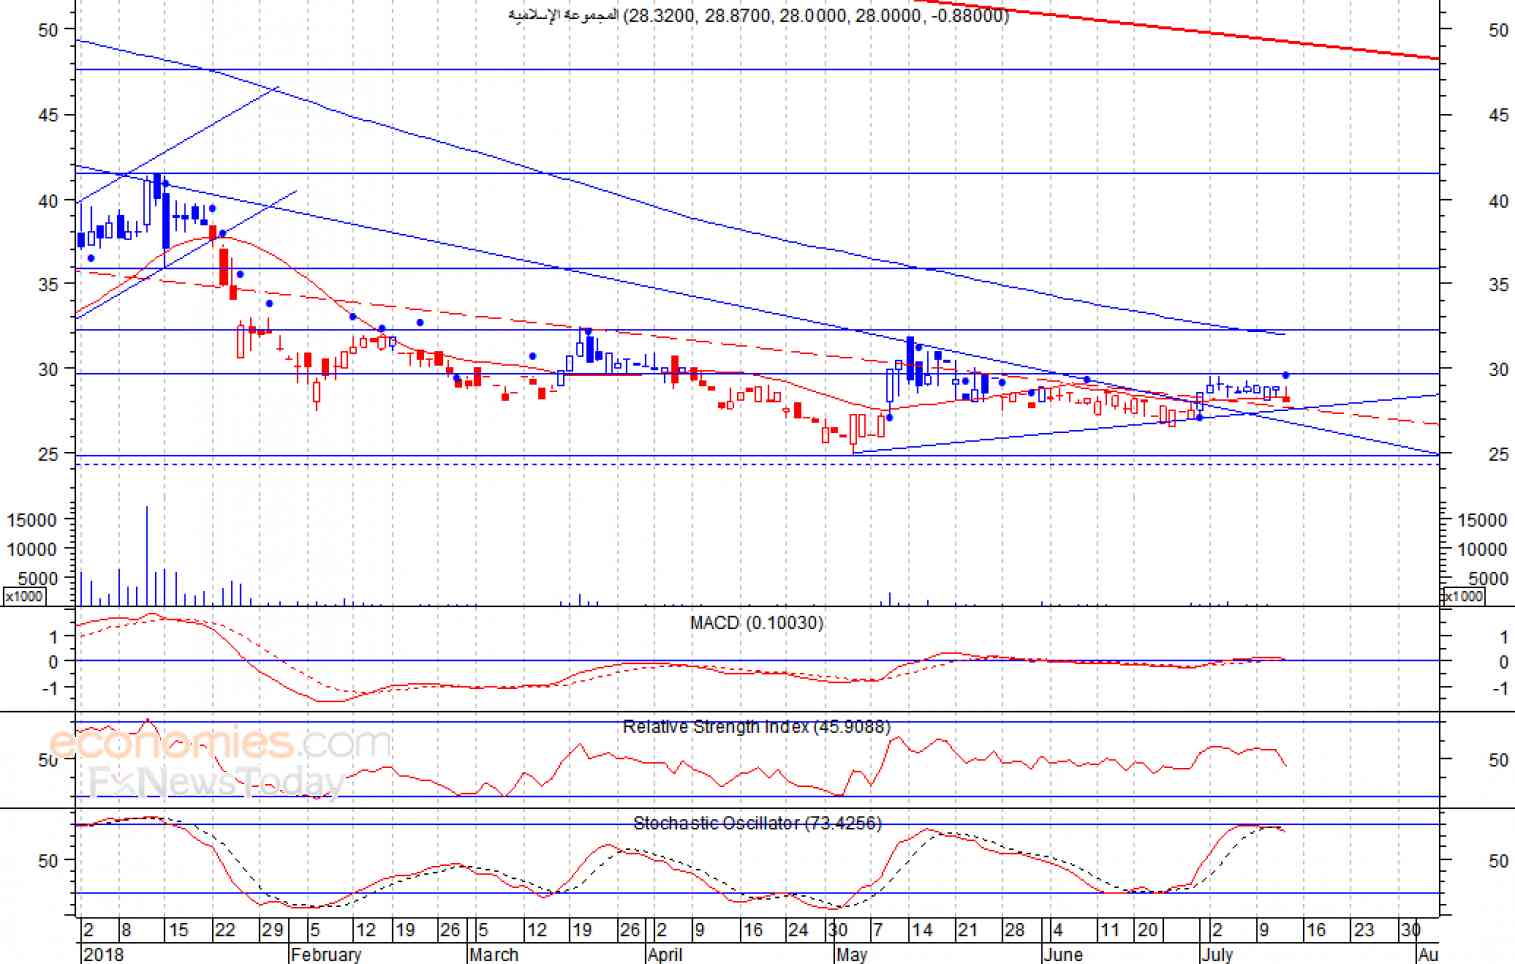Click the March label on date axis
Image resolution: width=1515 pixels, height=964 pixels.
click(x=494, y=954)
